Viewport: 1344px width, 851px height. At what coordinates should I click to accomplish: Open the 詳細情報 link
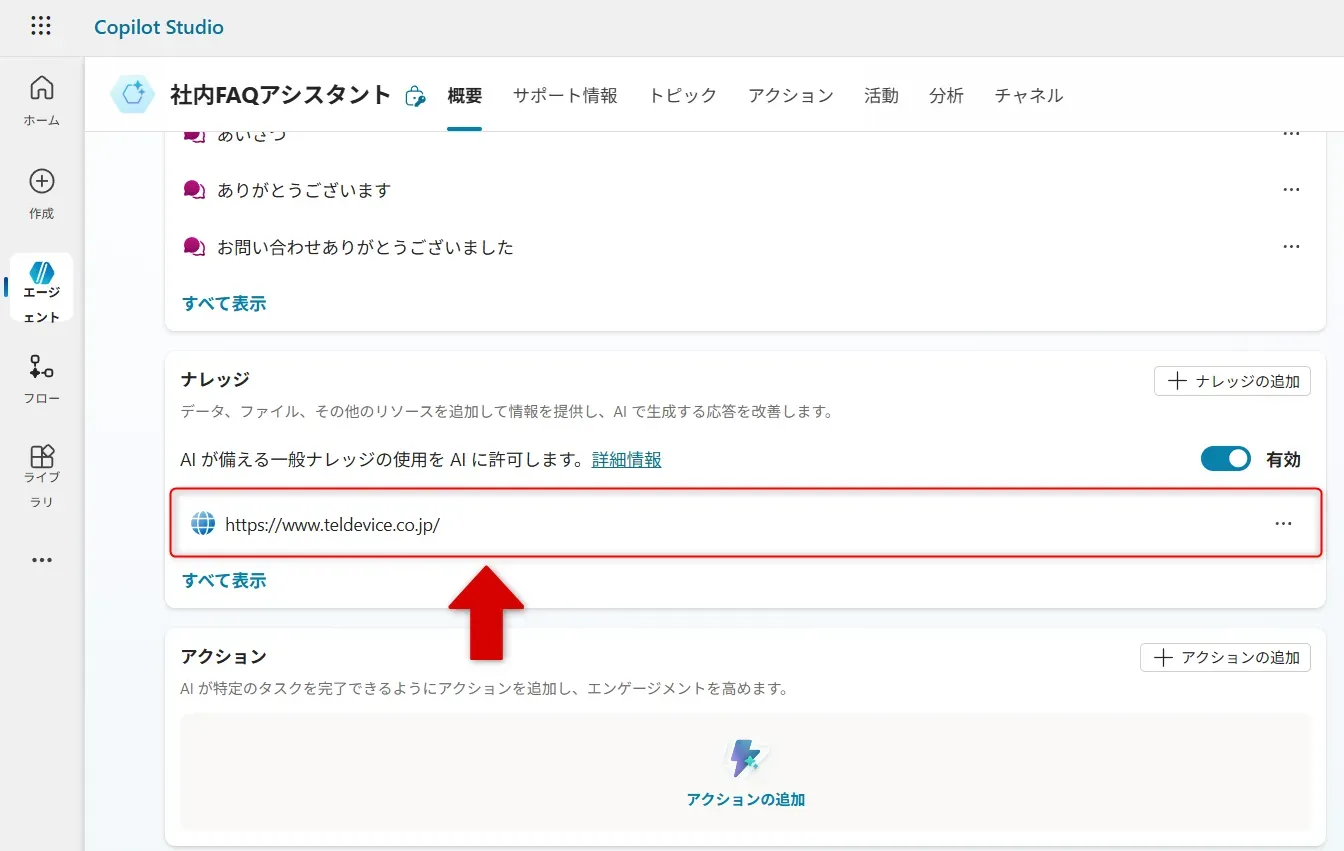click(x=626, y=460)
